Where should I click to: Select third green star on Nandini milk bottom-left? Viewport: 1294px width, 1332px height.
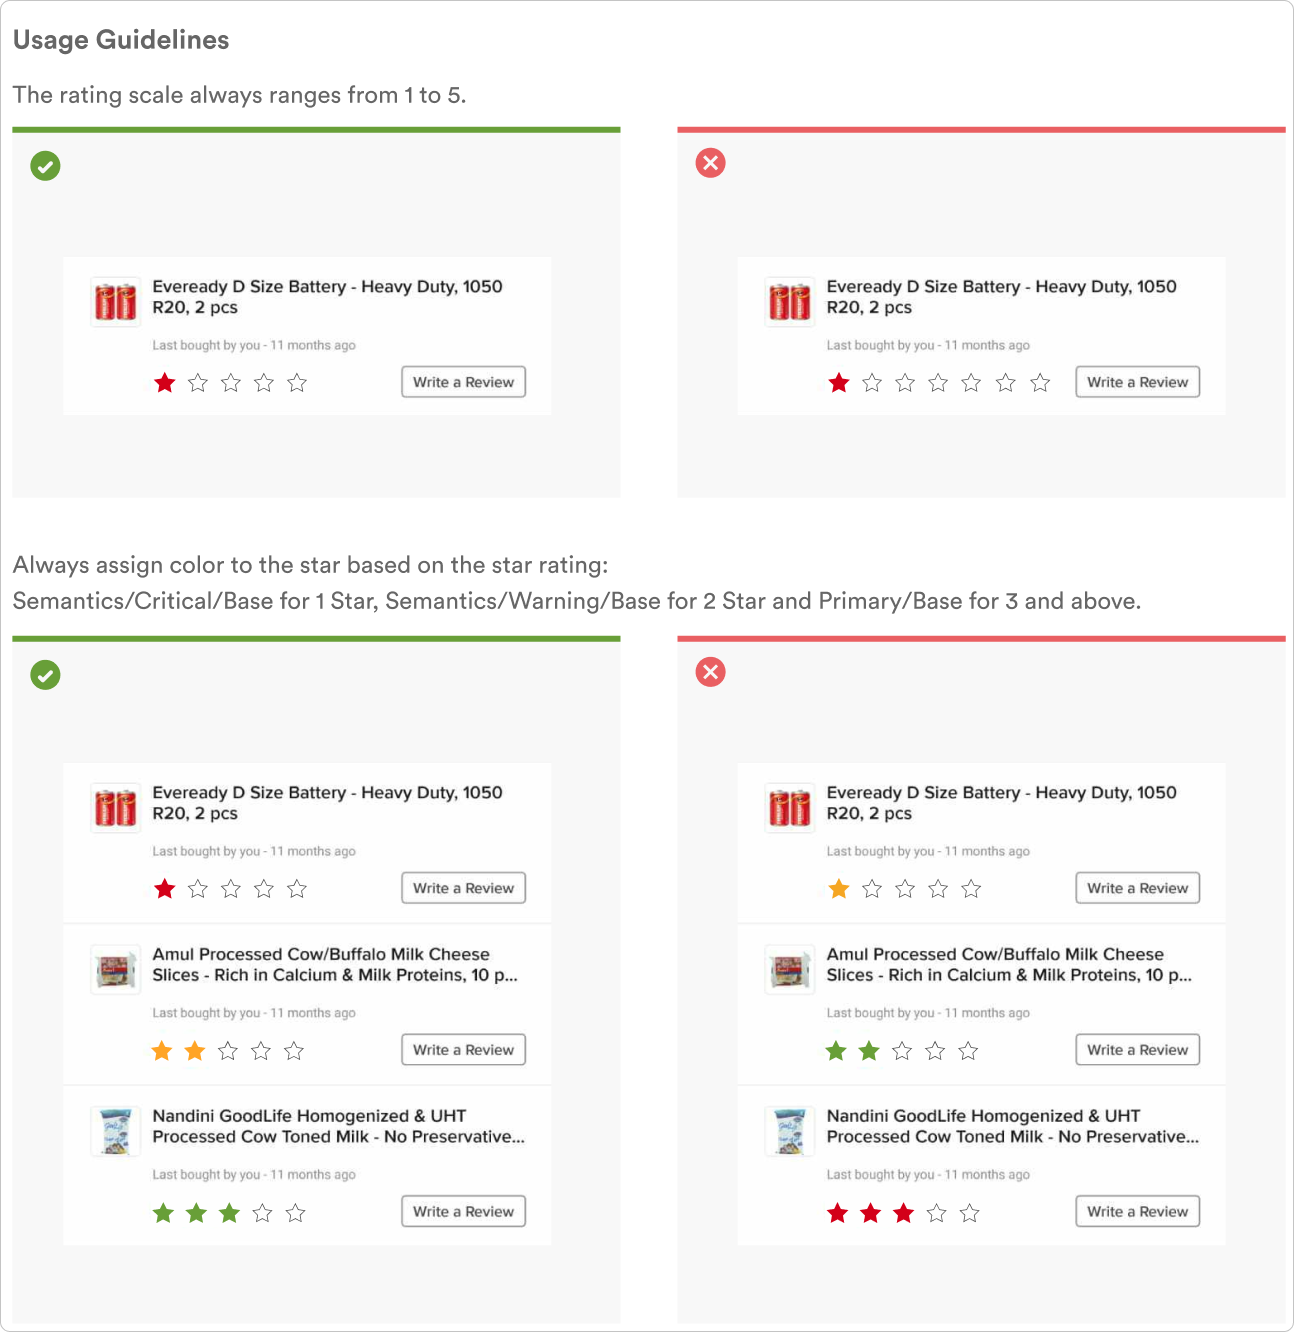pos(229,1213)
